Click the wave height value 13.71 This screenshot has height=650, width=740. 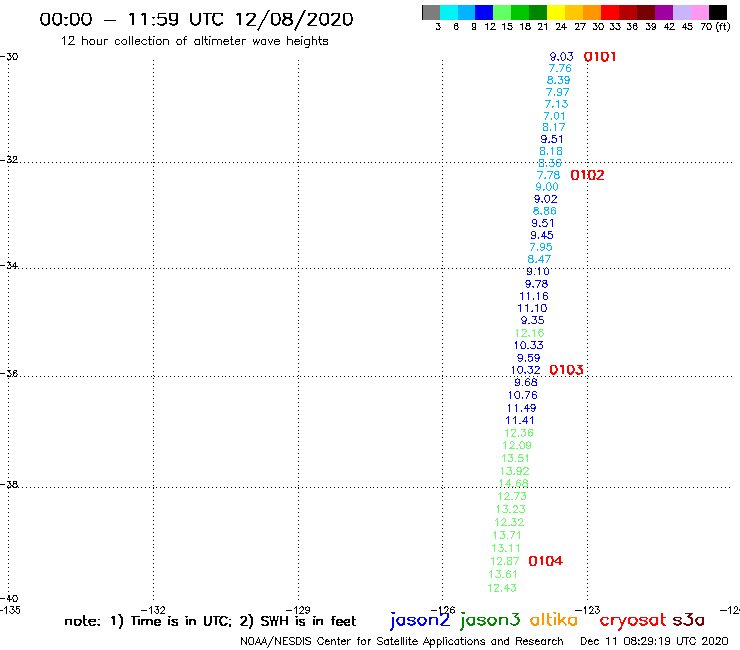pos(507,535)
